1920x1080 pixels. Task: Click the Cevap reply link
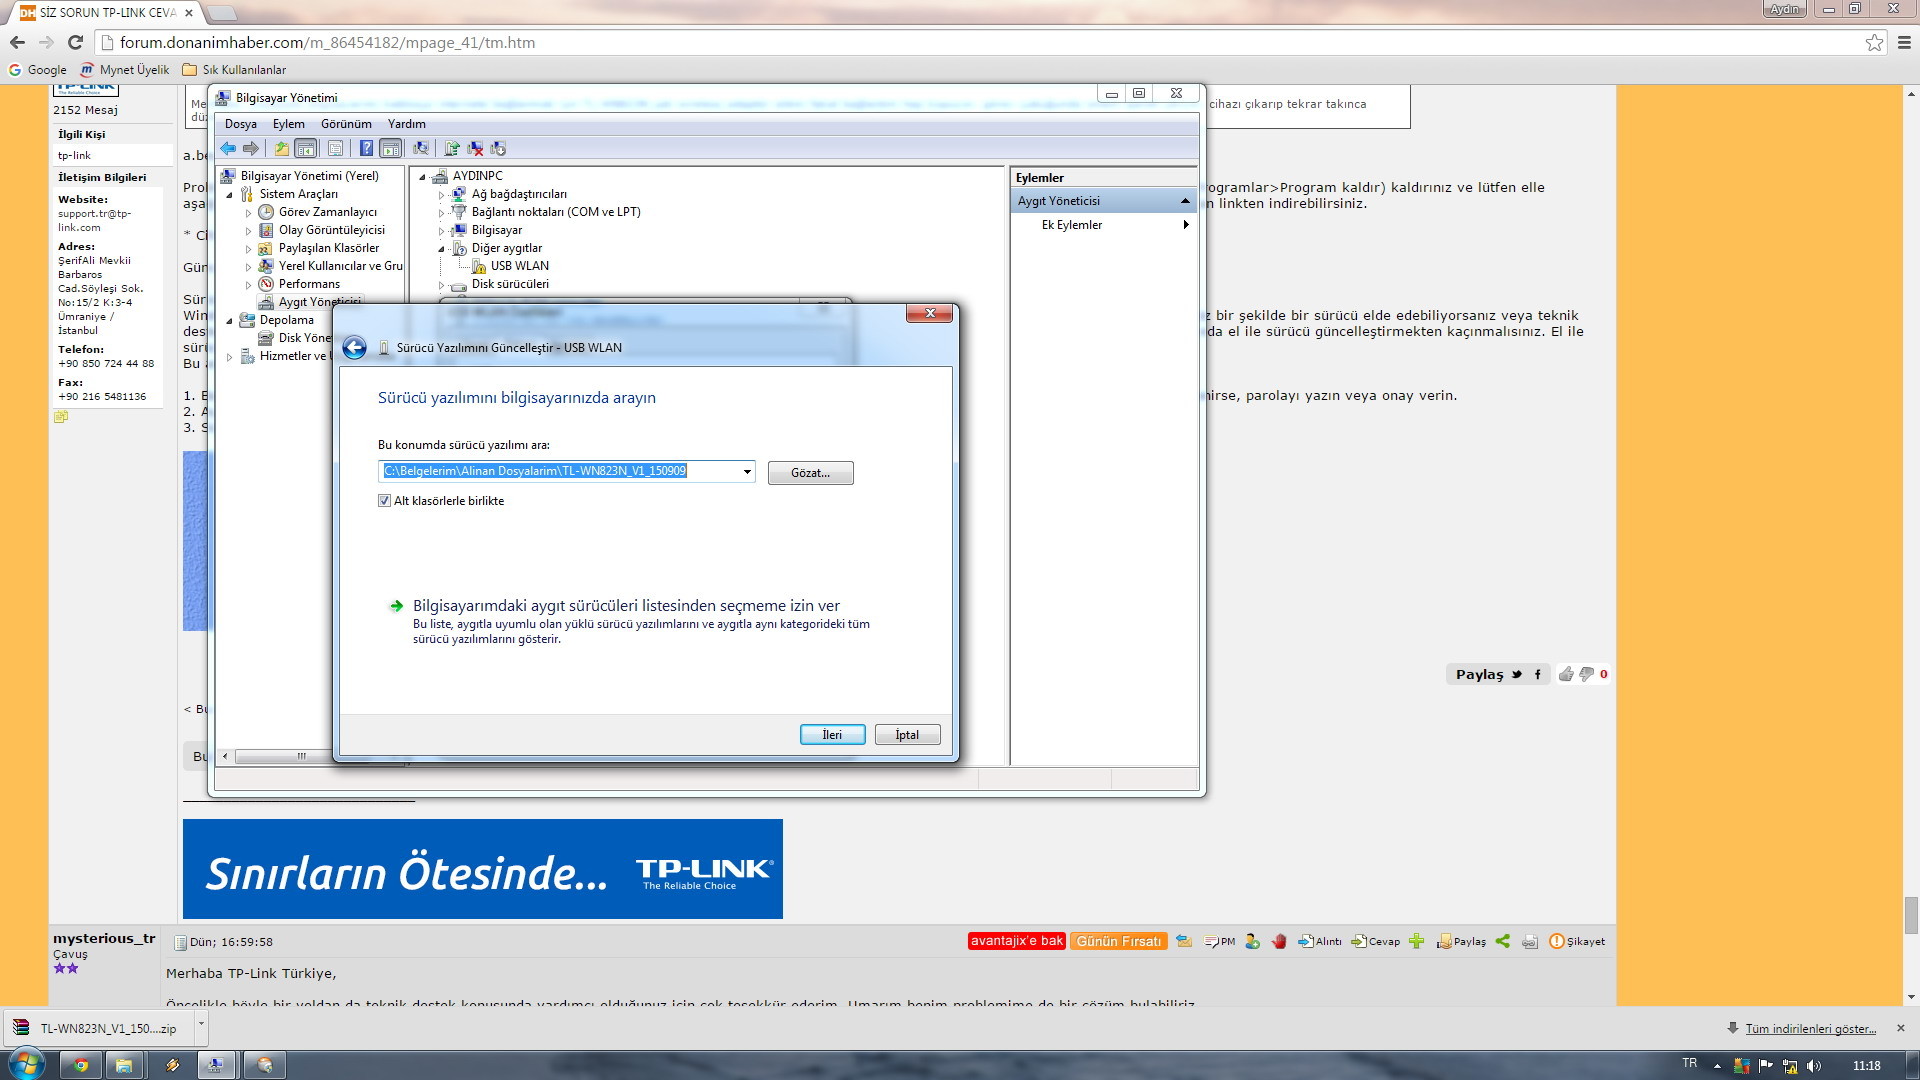1376,941
